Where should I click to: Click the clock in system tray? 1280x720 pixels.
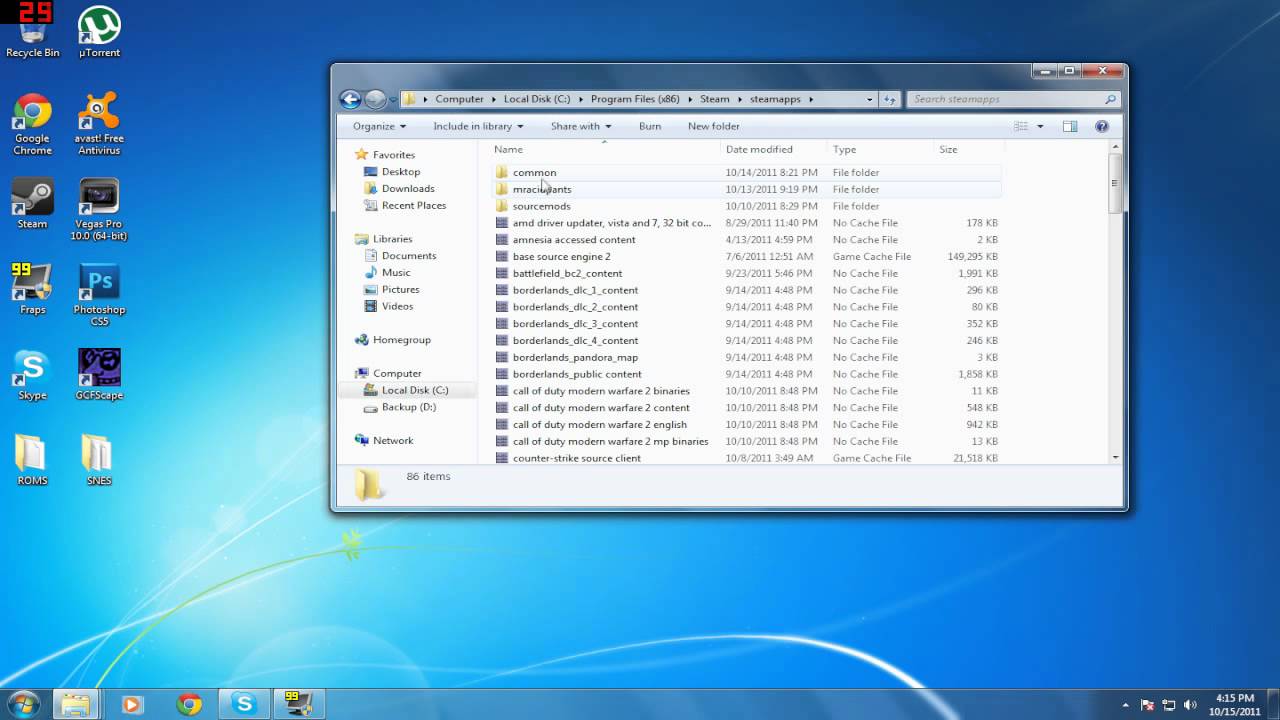tap(1235, 705)
